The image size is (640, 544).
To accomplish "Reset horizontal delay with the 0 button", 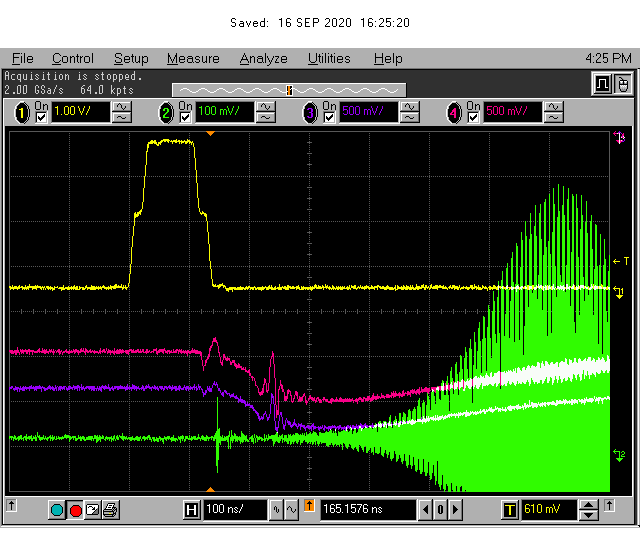I will tap(440, 510).
